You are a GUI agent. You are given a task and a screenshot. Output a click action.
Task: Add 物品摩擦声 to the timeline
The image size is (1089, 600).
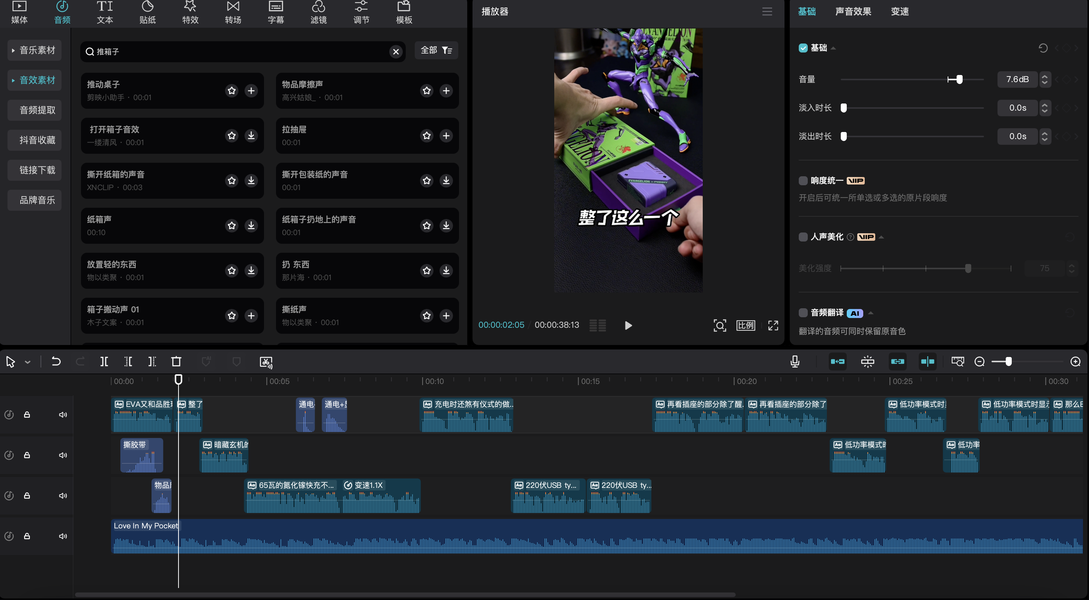(446, 90)
